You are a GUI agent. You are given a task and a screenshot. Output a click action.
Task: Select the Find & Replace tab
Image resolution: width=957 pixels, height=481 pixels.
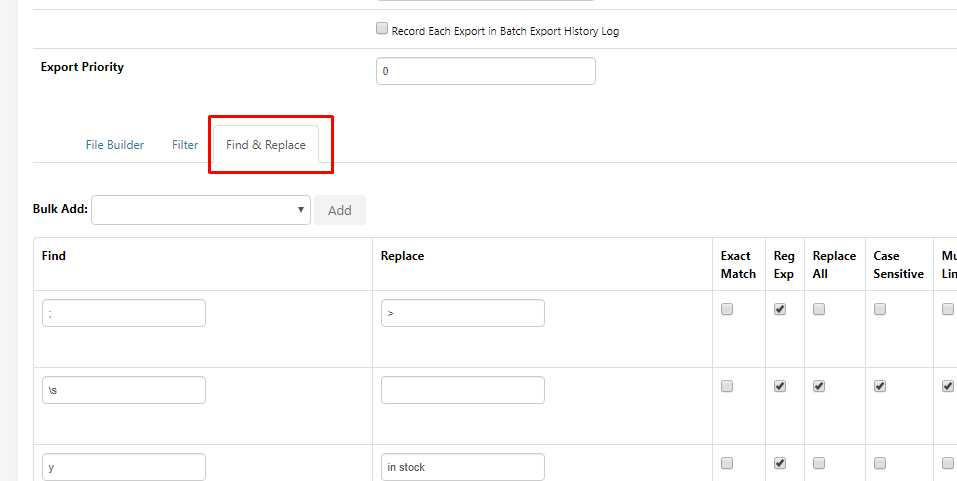point(265,145)
